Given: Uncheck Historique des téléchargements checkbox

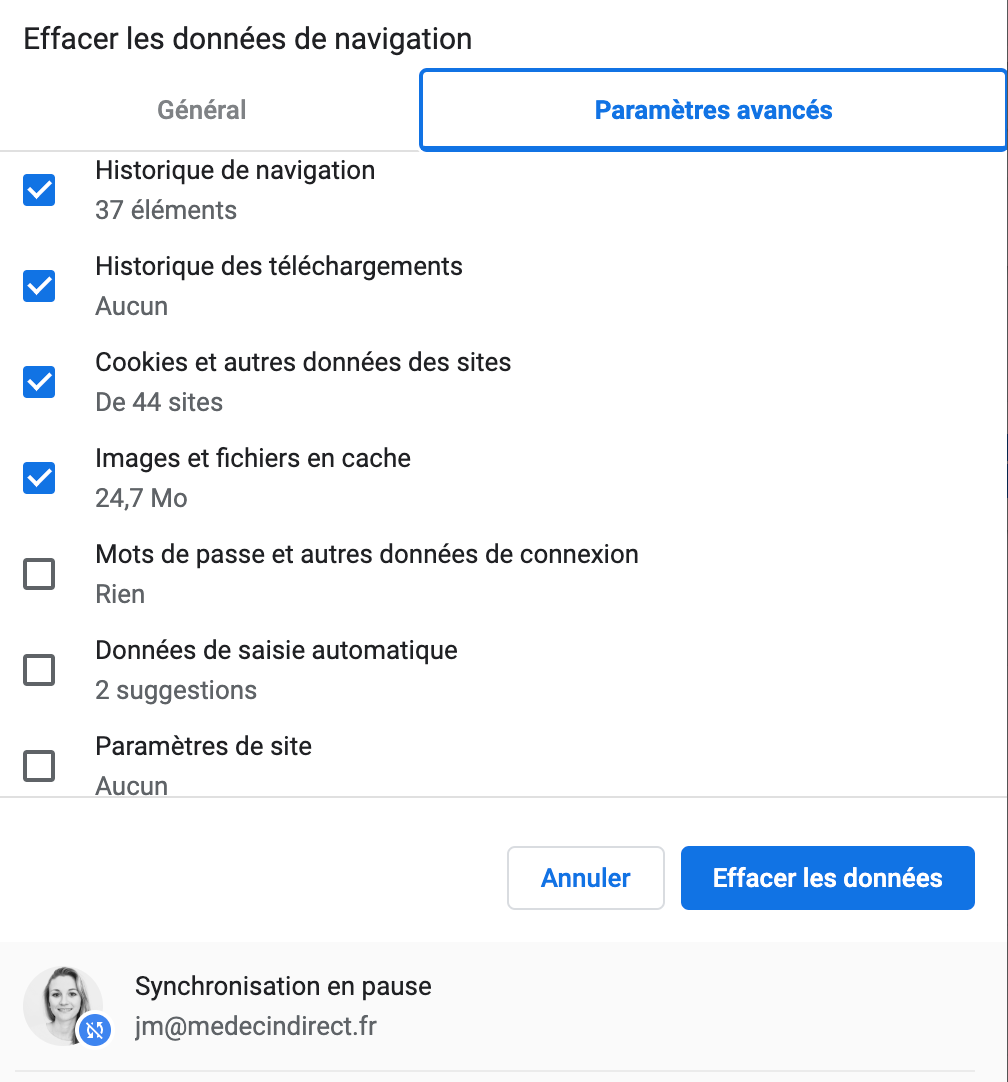Looking at the screenshot, I should (39, 286).
